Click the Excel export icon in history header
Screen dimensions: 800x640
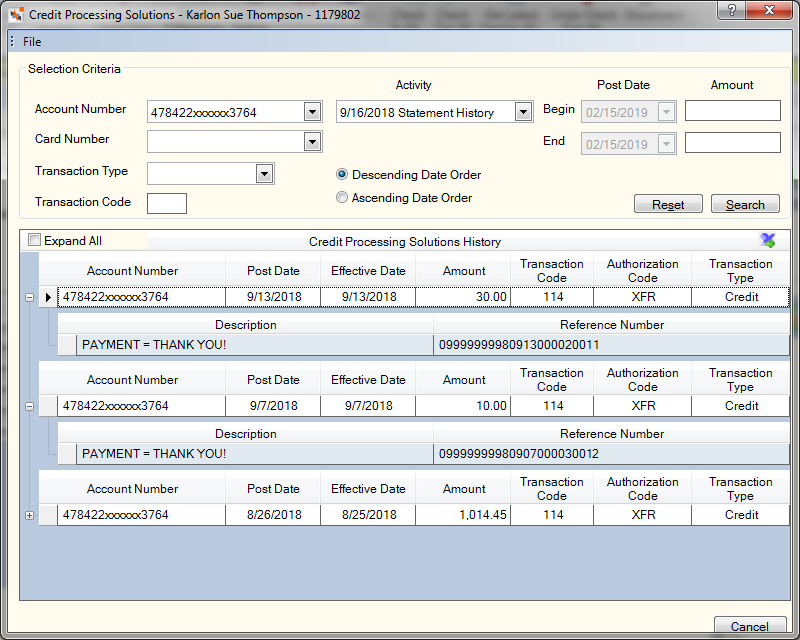coord(767,240)
